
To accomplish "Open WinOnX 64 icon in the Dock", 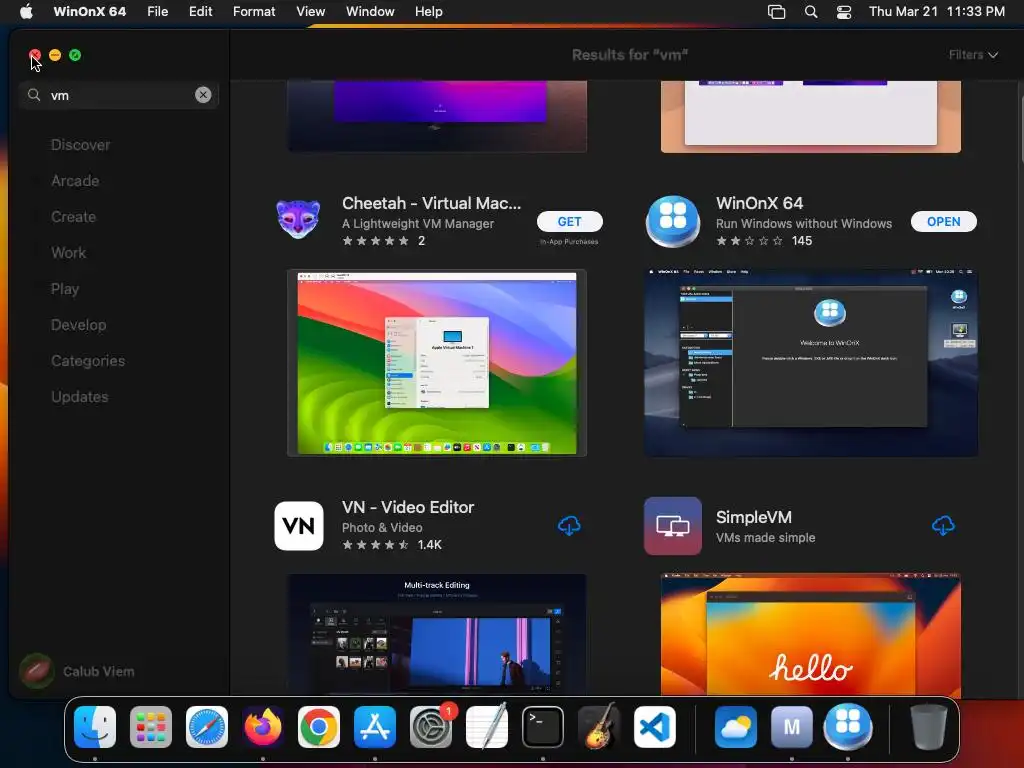I will tap(848, 727).
